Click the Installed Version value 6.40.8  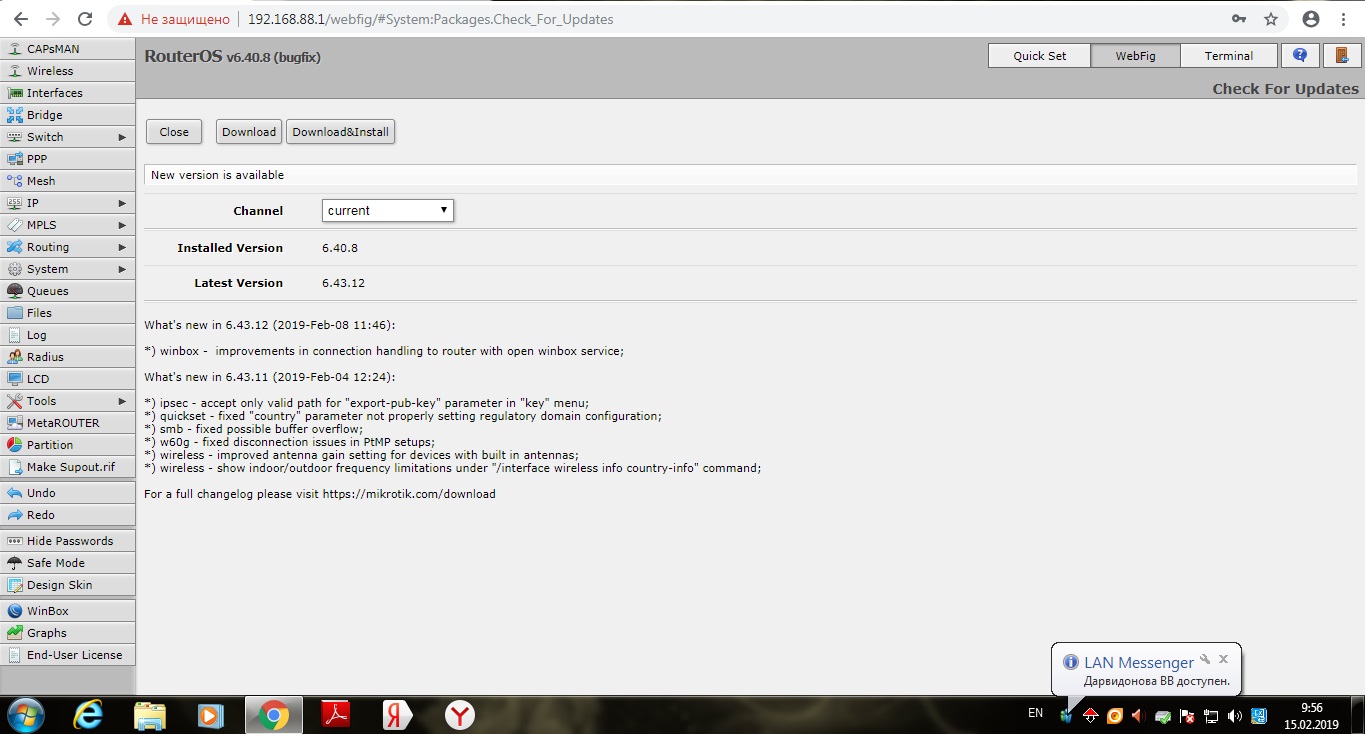point(339,248)
